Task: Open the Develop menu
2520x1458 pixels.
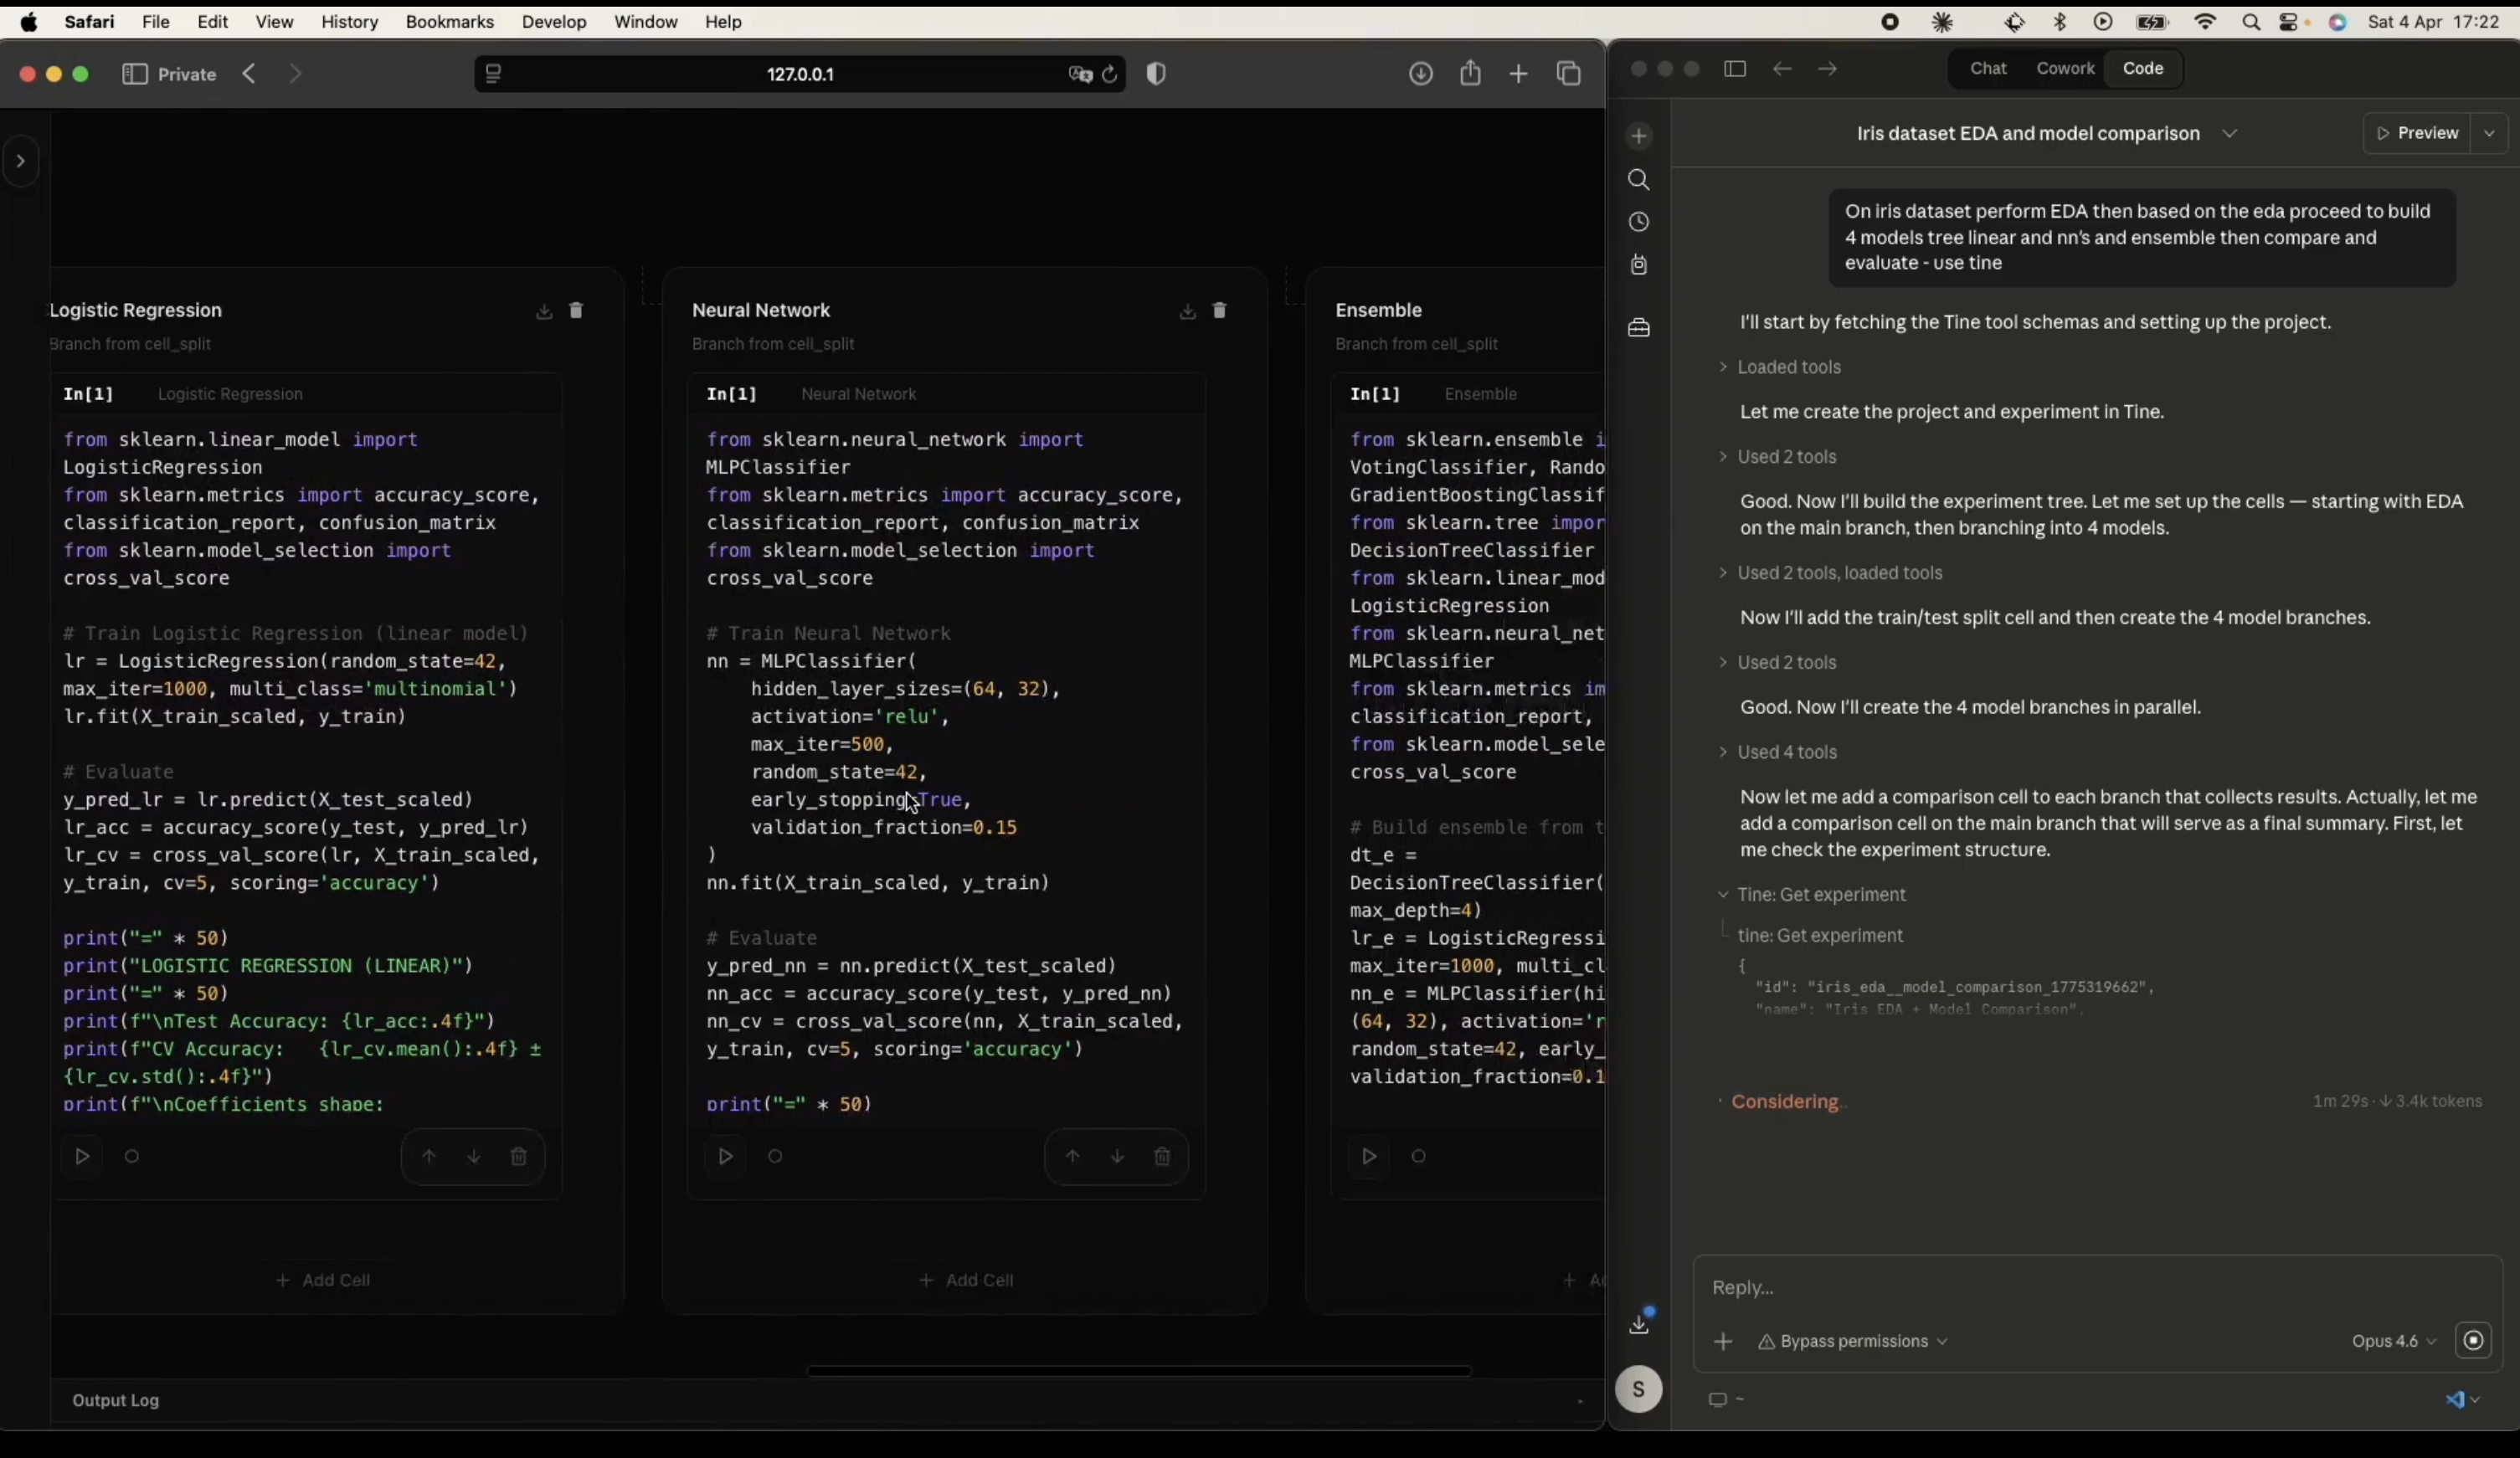Action: pos(553,22)
